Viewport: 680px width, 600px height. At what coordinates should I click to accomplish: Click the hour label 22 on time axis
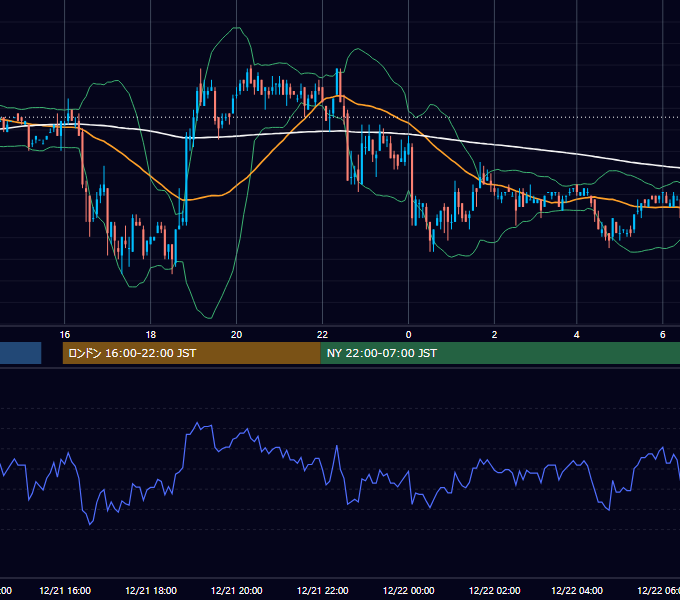(x=322, y=335)
